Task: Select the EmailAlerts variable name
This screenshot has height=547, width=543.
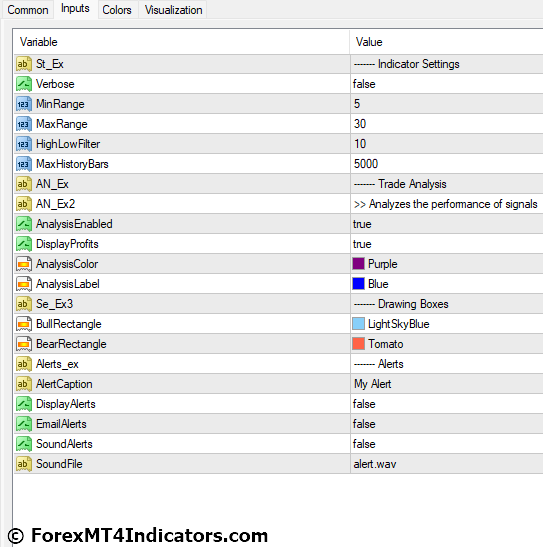Action: (61, 424)
